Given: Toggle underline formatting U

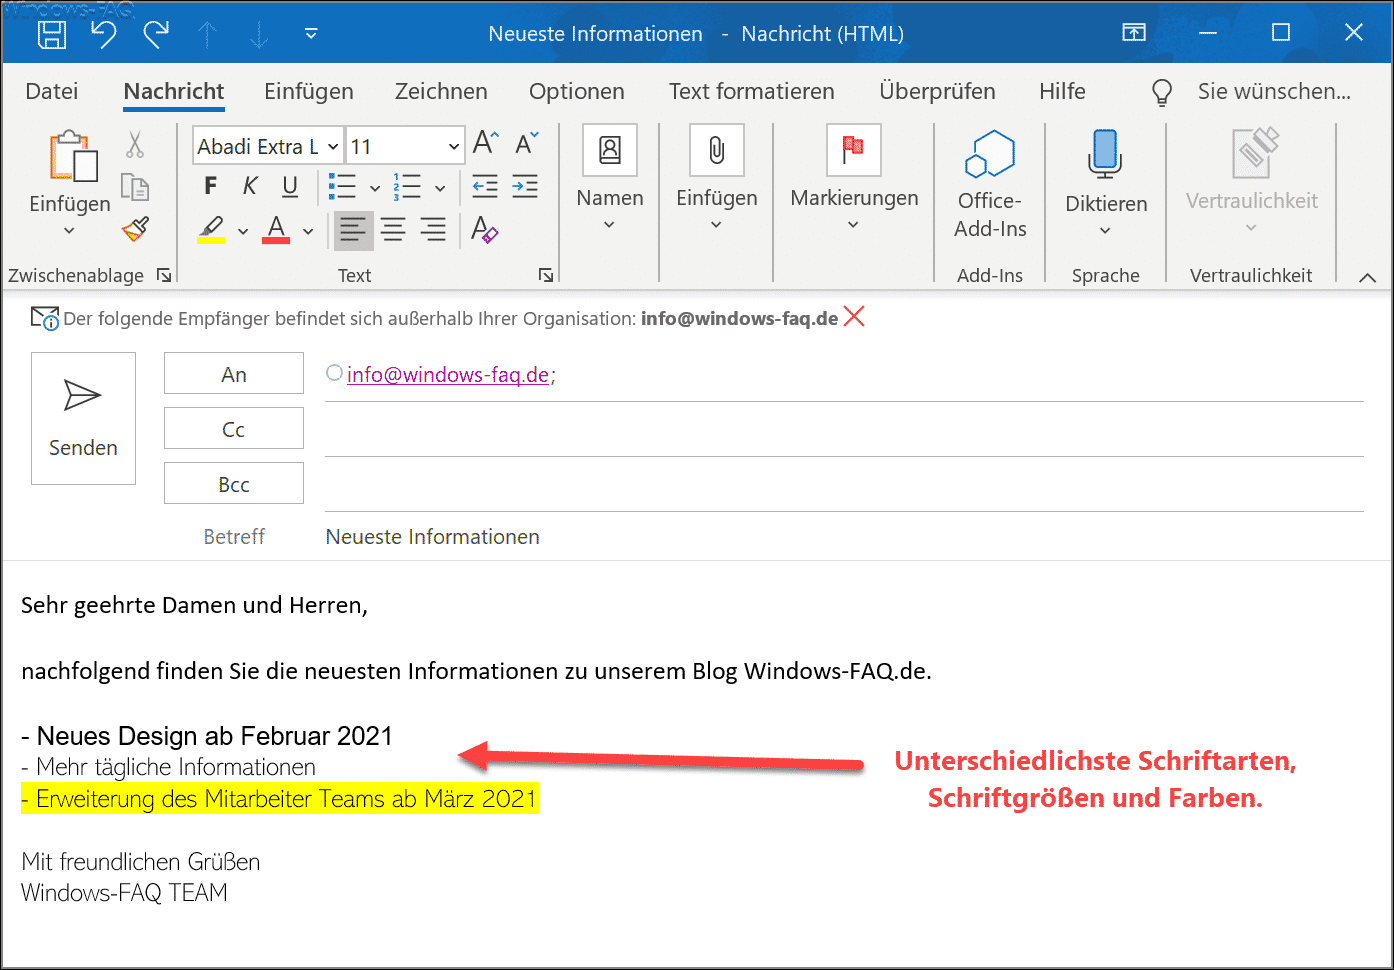Looking at the screenshot, I should [x=290, y=186].
